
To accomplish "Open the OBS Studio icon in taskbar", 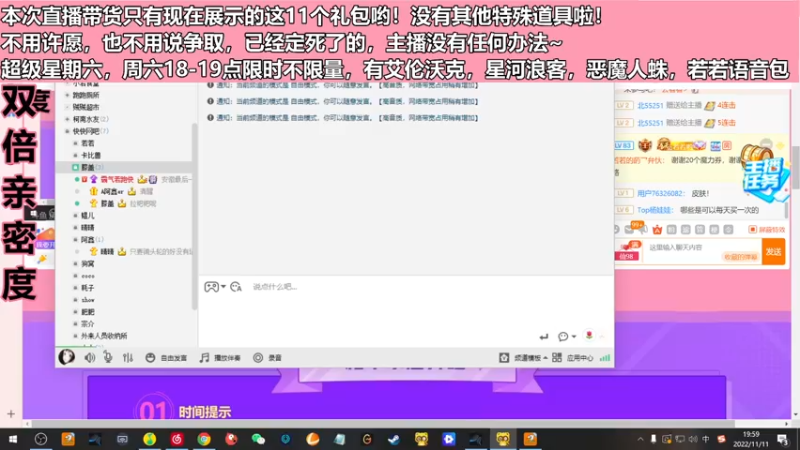I will click(x=41, y=439).
